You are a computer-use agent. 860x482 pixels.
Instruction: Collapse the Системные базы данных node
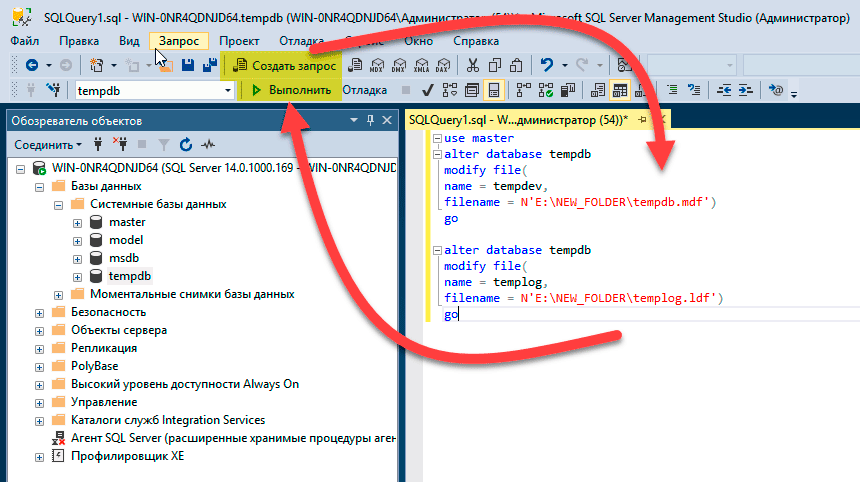coord(59,204)
